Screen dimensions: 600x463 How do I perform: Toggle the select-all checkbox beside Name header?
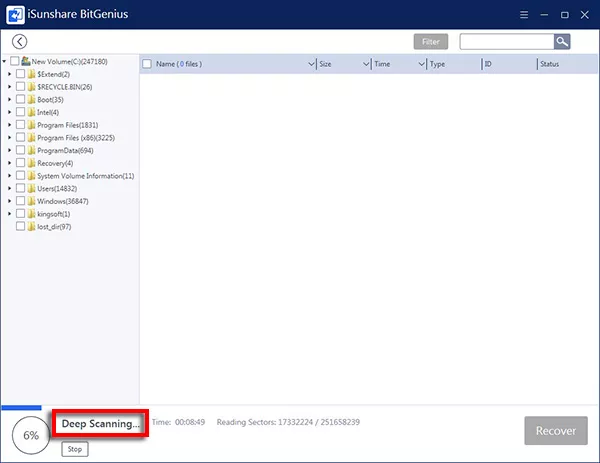147,64
